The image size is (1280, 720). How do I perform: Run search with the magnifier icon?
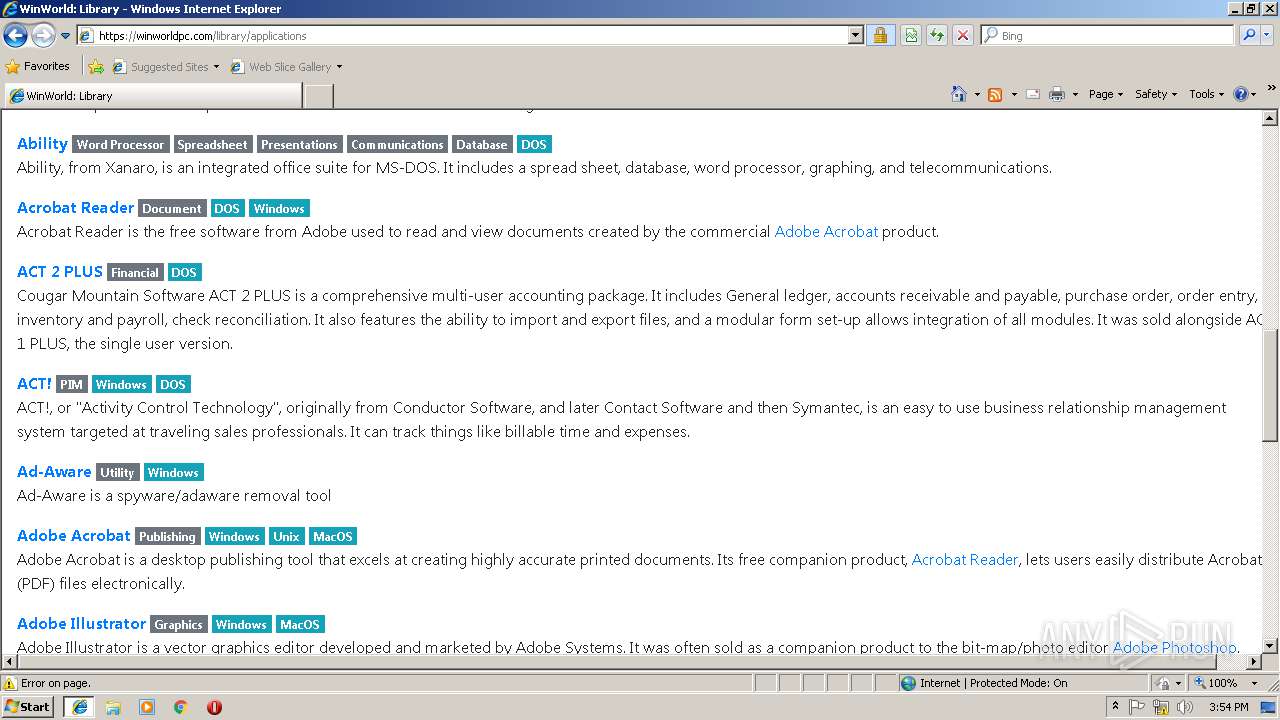click(x=1249, y=36)
